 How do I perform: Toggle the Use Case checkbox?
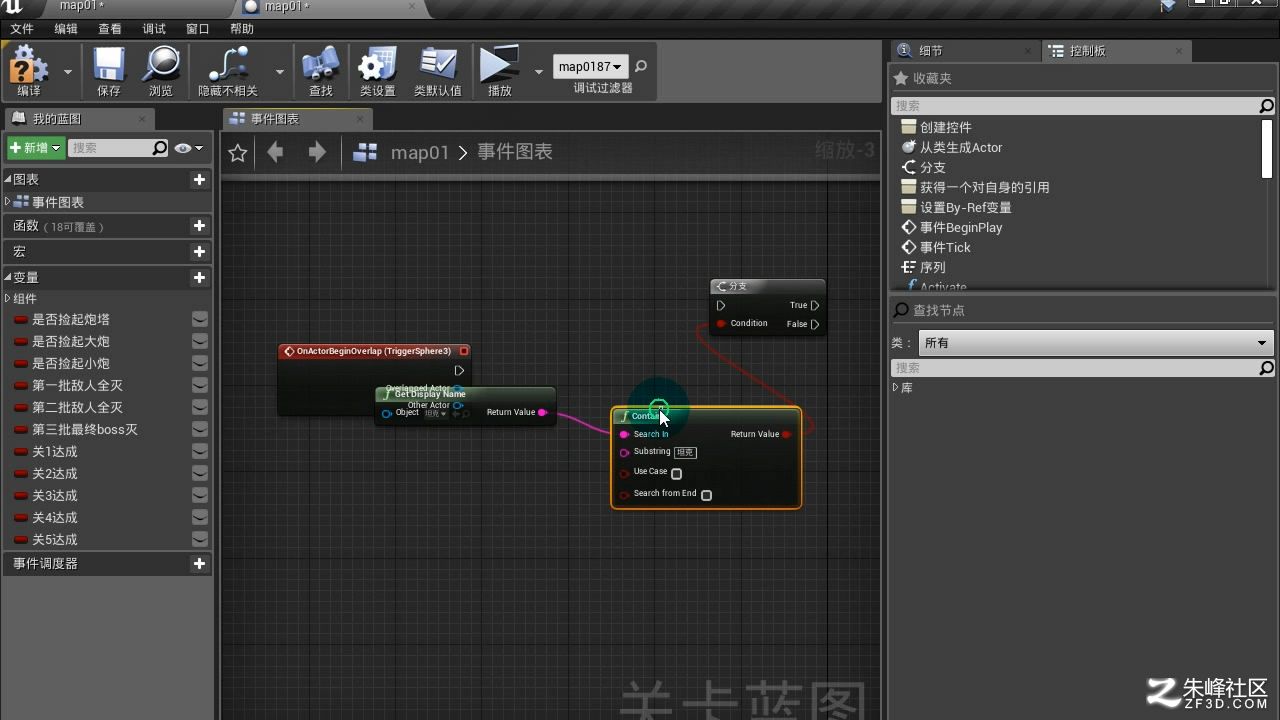677,474
